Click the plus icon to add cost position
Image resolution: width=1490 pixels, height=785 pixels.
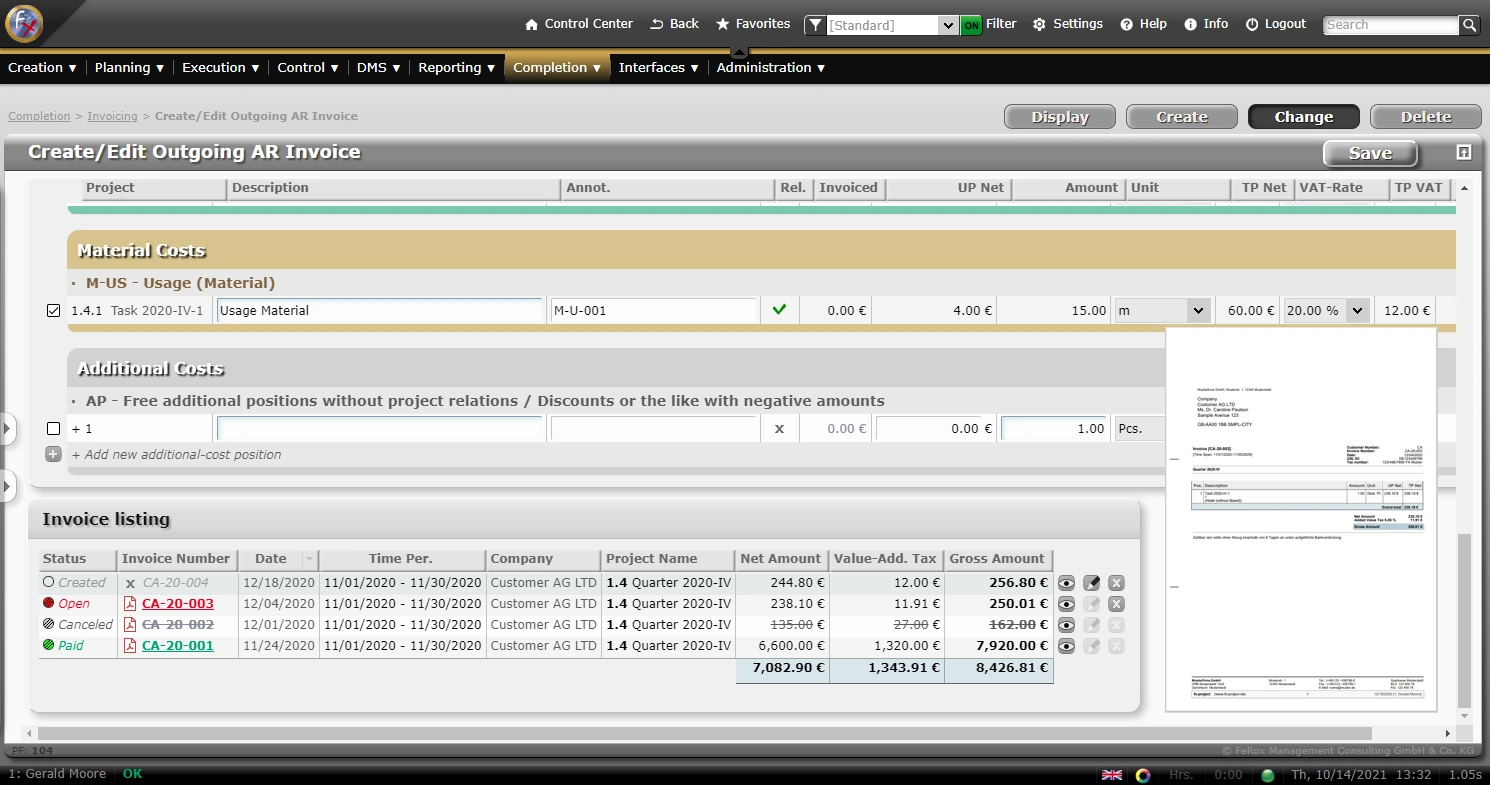pyautogui.click(x=54, y=454)
